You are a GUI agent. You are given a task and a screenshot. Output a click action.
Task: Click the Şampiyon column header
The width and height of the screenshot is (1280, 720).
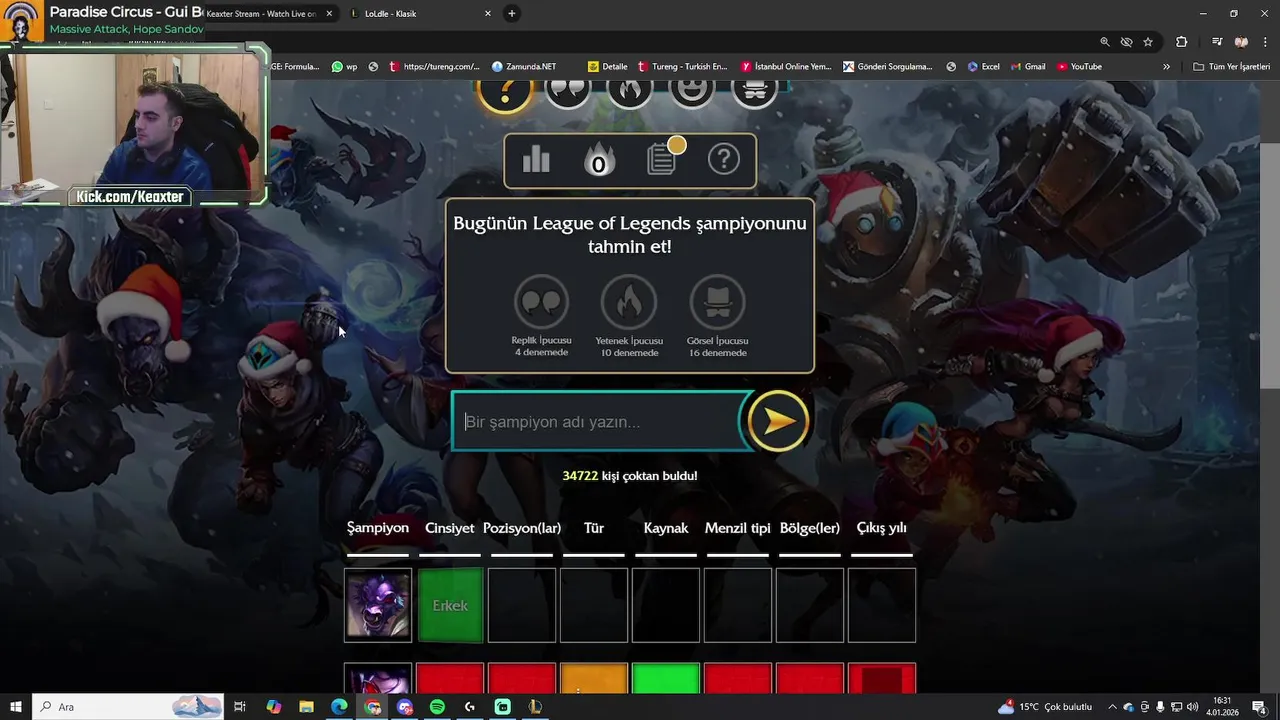378,528
